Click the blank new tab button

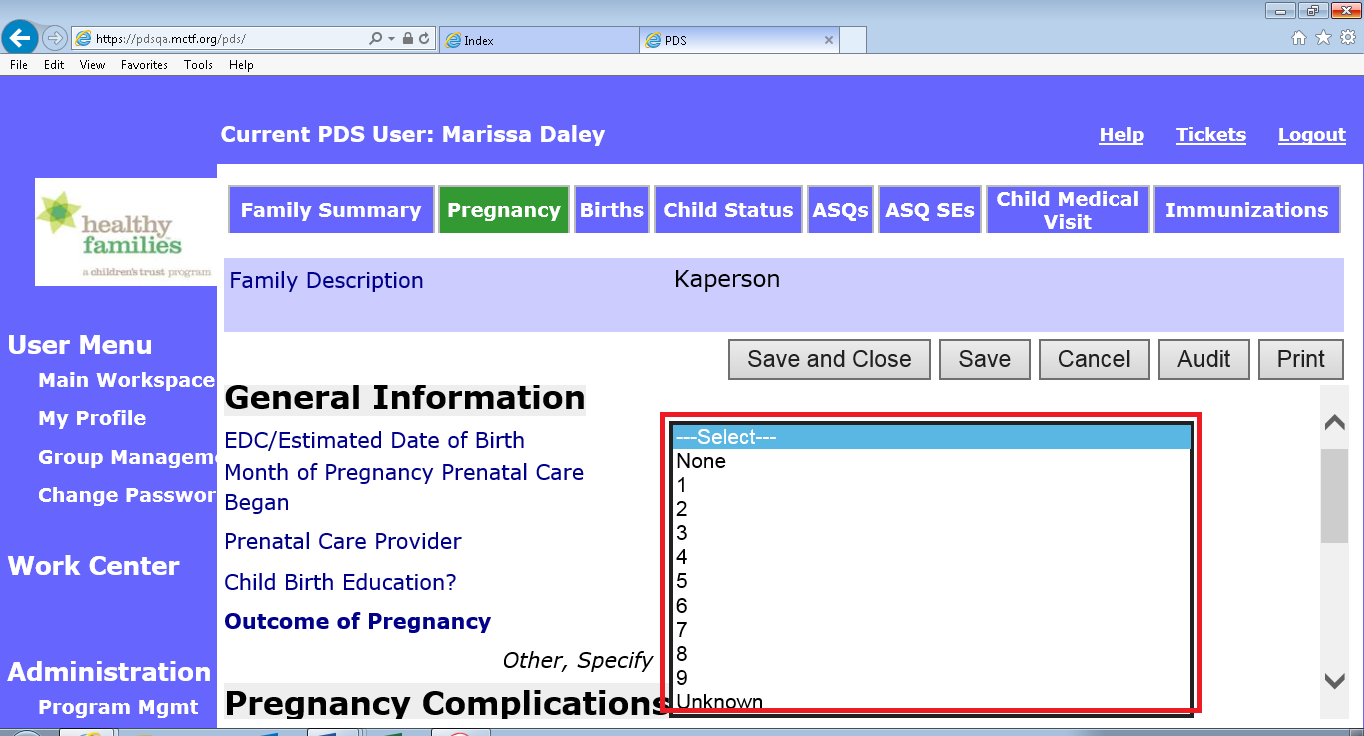pyautogui.click(x=852, y=40)
